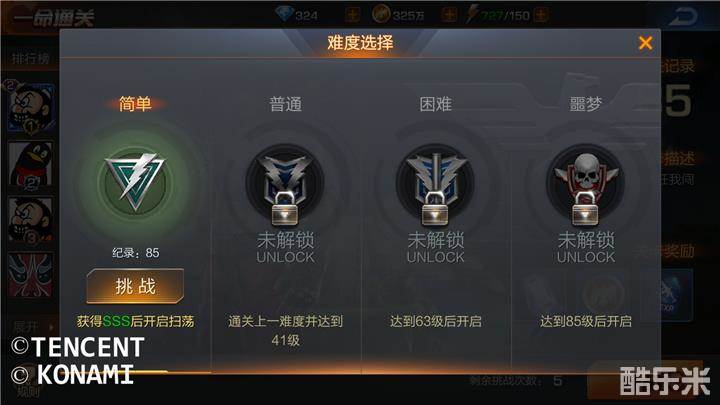720x405 pixels.
Task: Add diamonds with the plus next to 324
Action: 353,15
